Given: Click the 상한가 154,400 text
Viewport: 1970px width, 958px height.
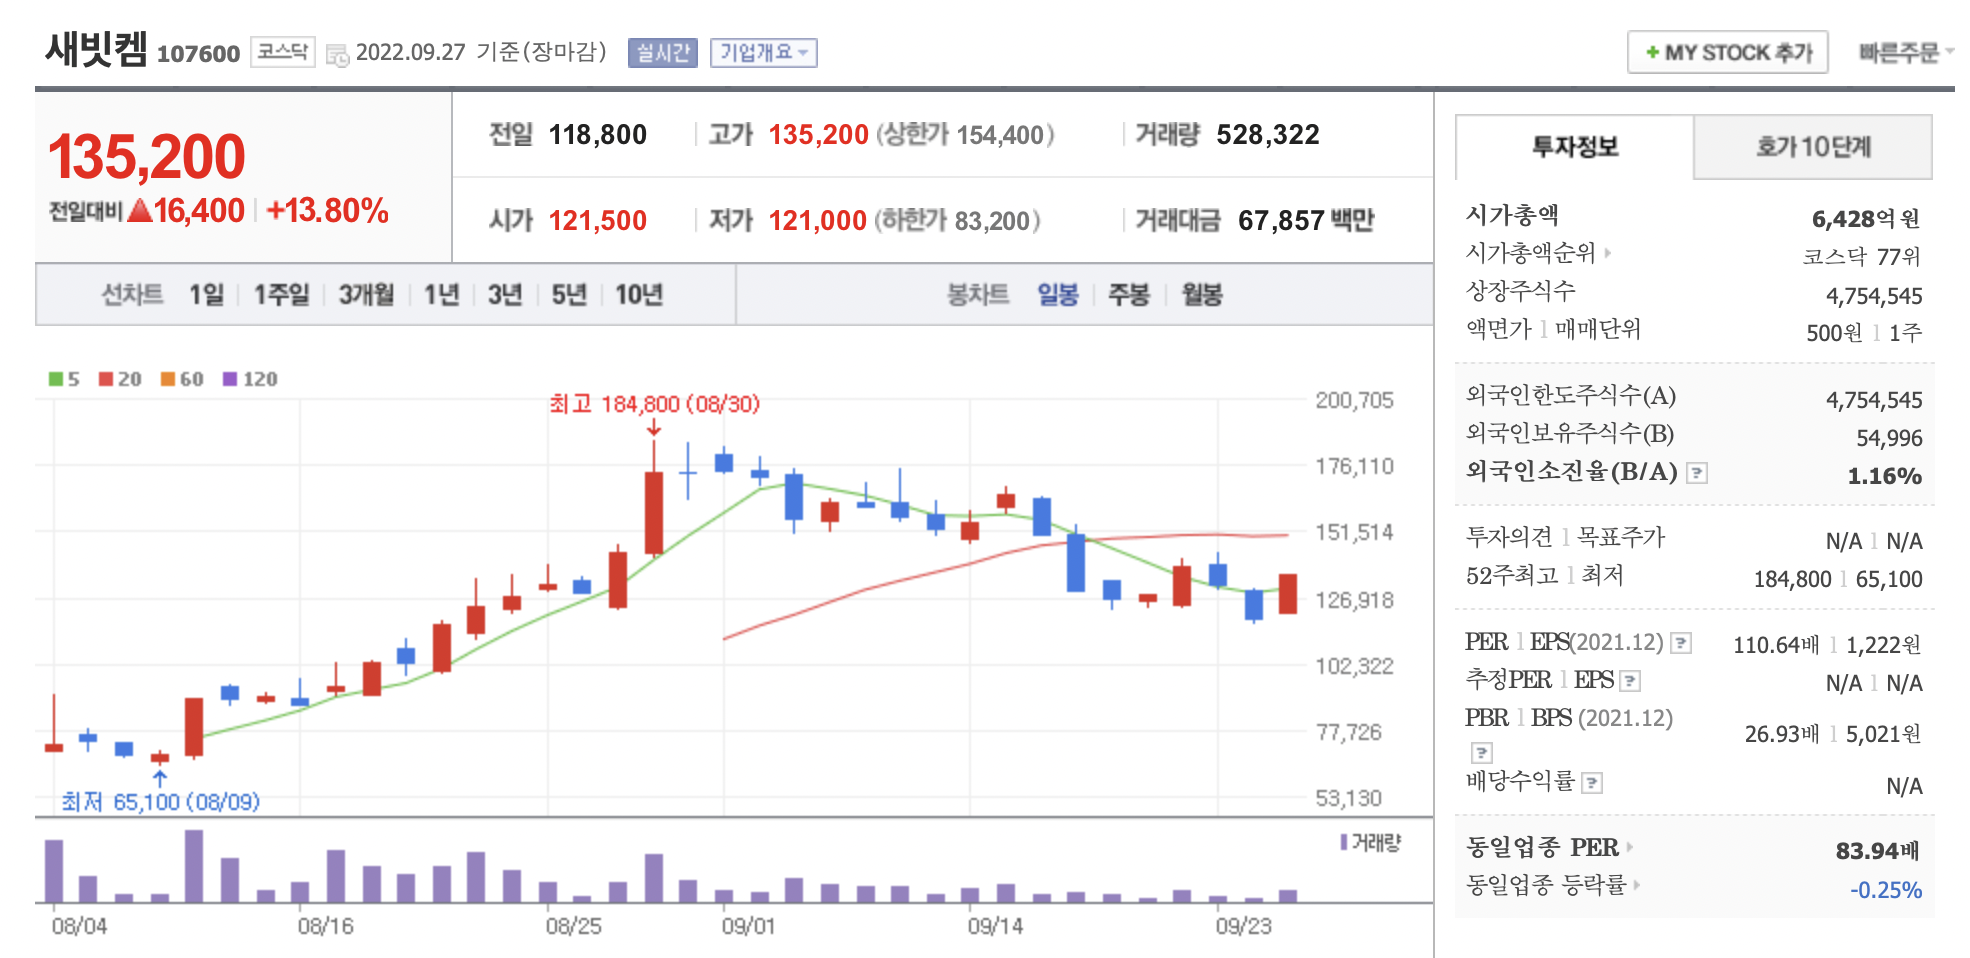Looking at the screenshot, I should (x=965, y=135).
